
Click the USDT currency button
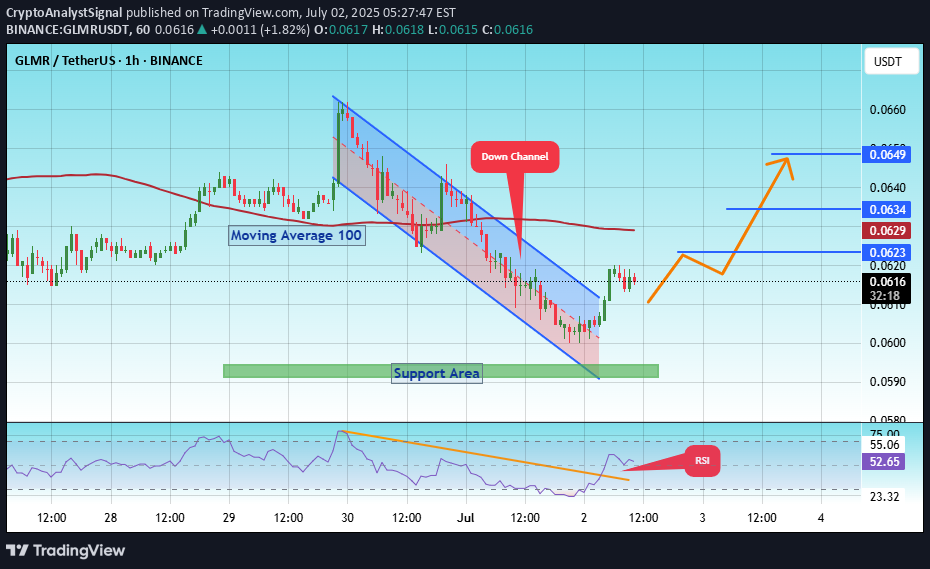click(891, 62)
